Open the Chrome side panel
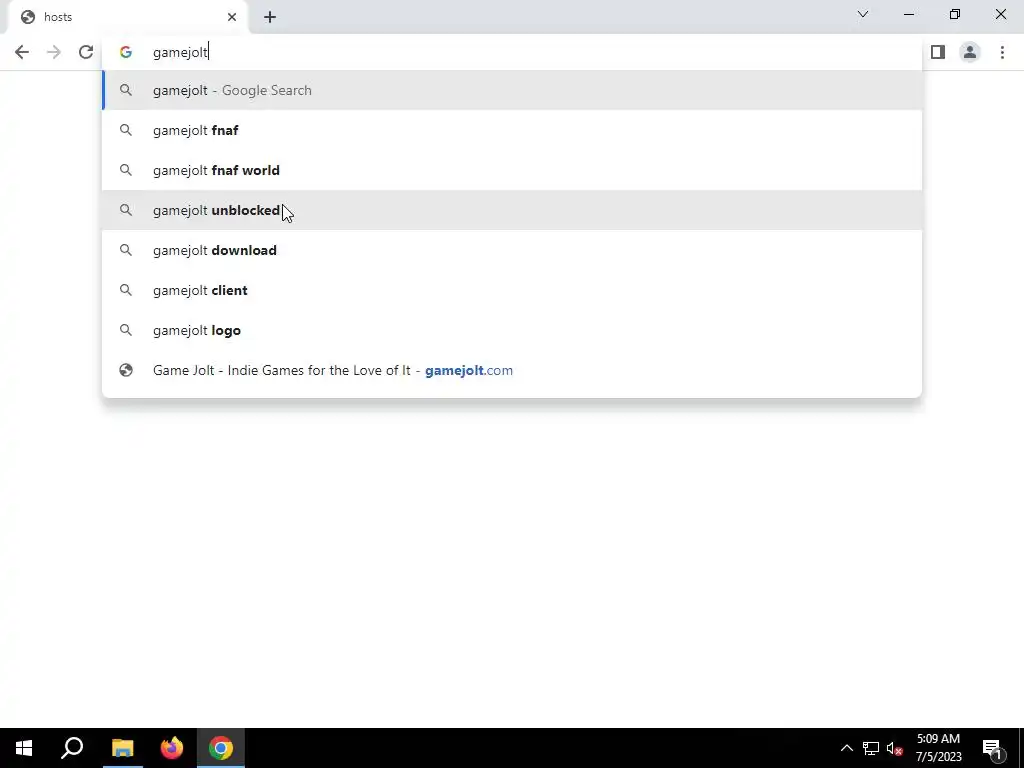This screenshot has height=768, width=1024. 938,52
